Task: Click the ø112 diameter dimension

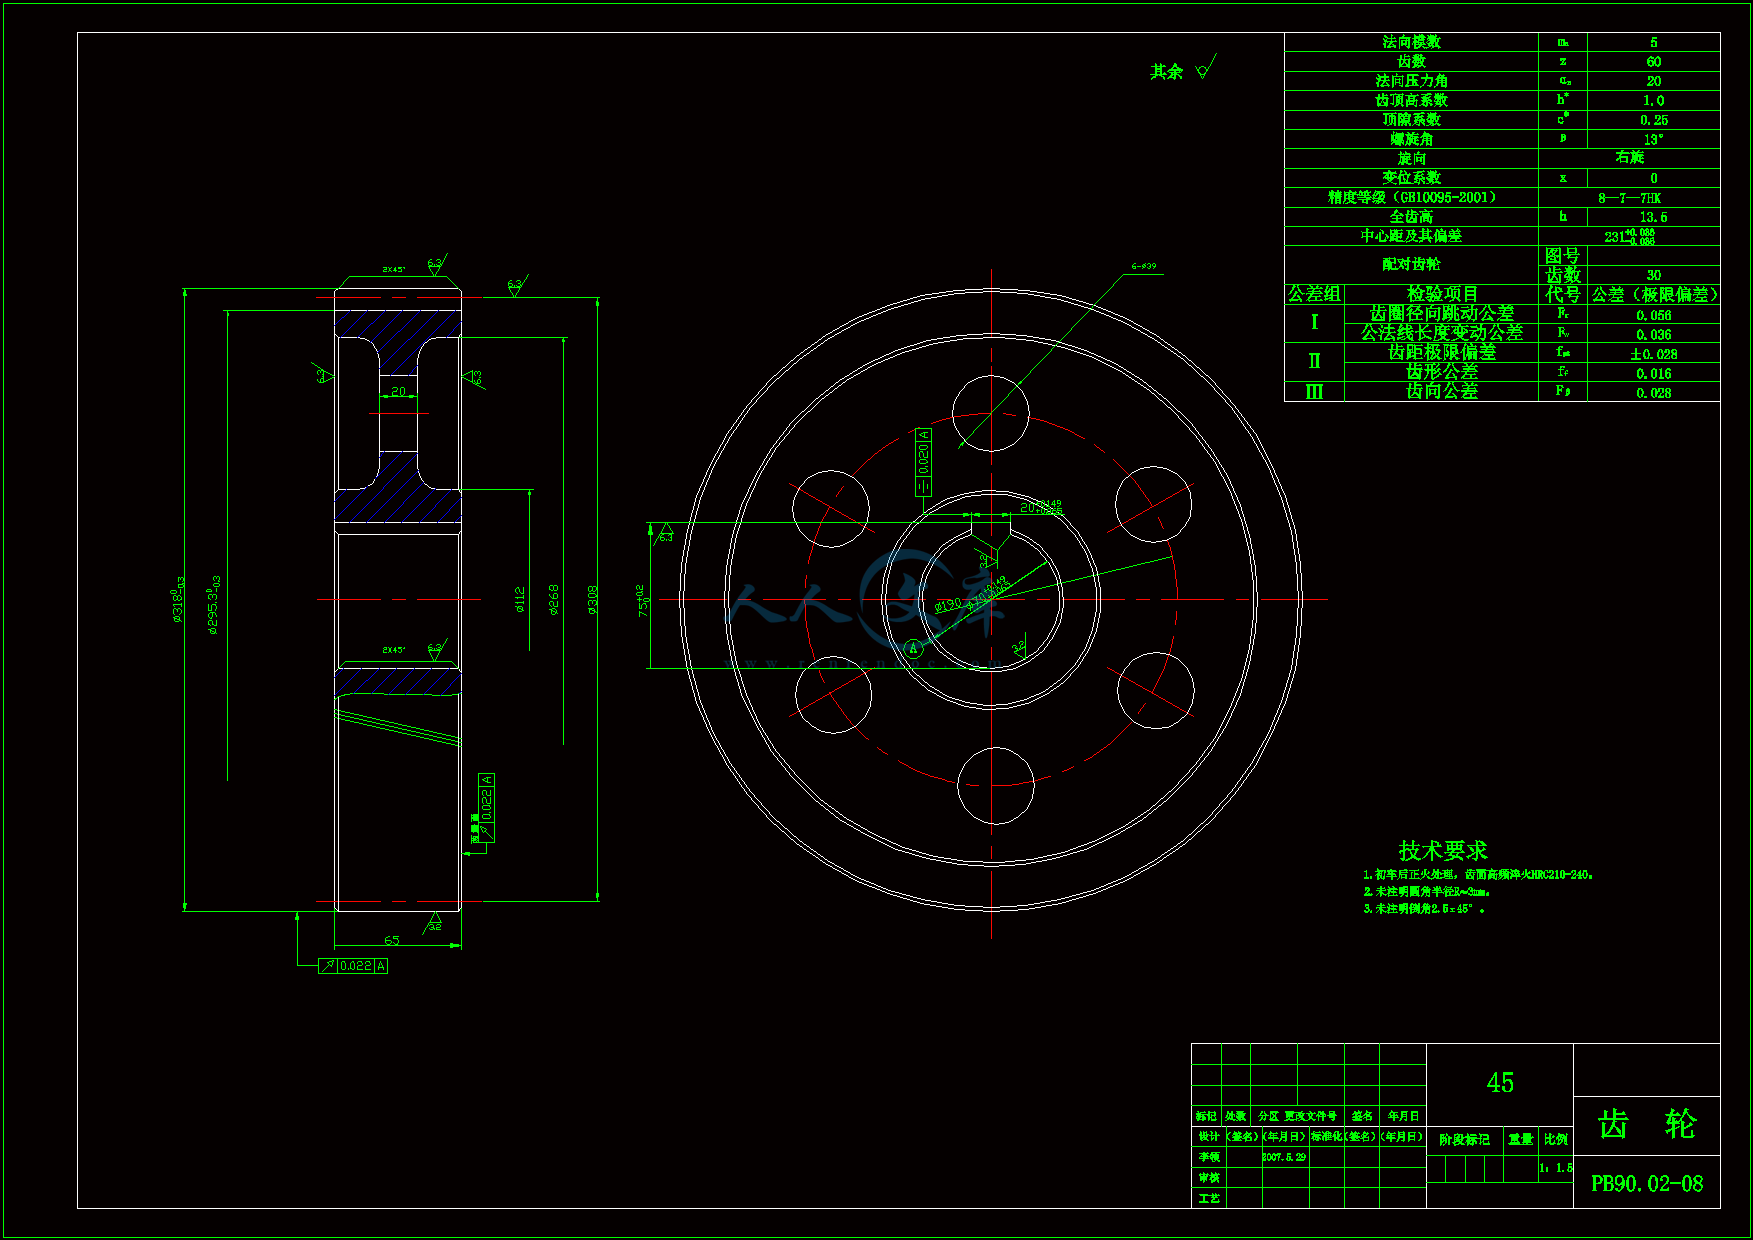Action: (x=520, y=599)
